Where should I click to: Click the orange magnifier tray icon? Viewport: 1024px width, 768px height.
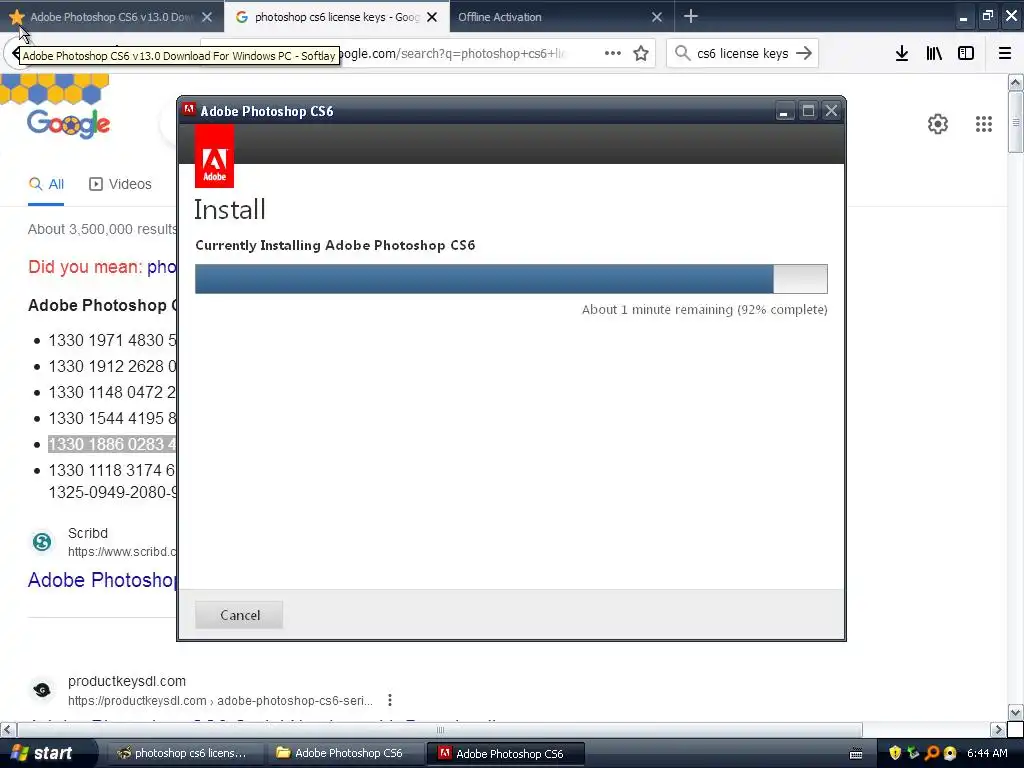point(932,753)
